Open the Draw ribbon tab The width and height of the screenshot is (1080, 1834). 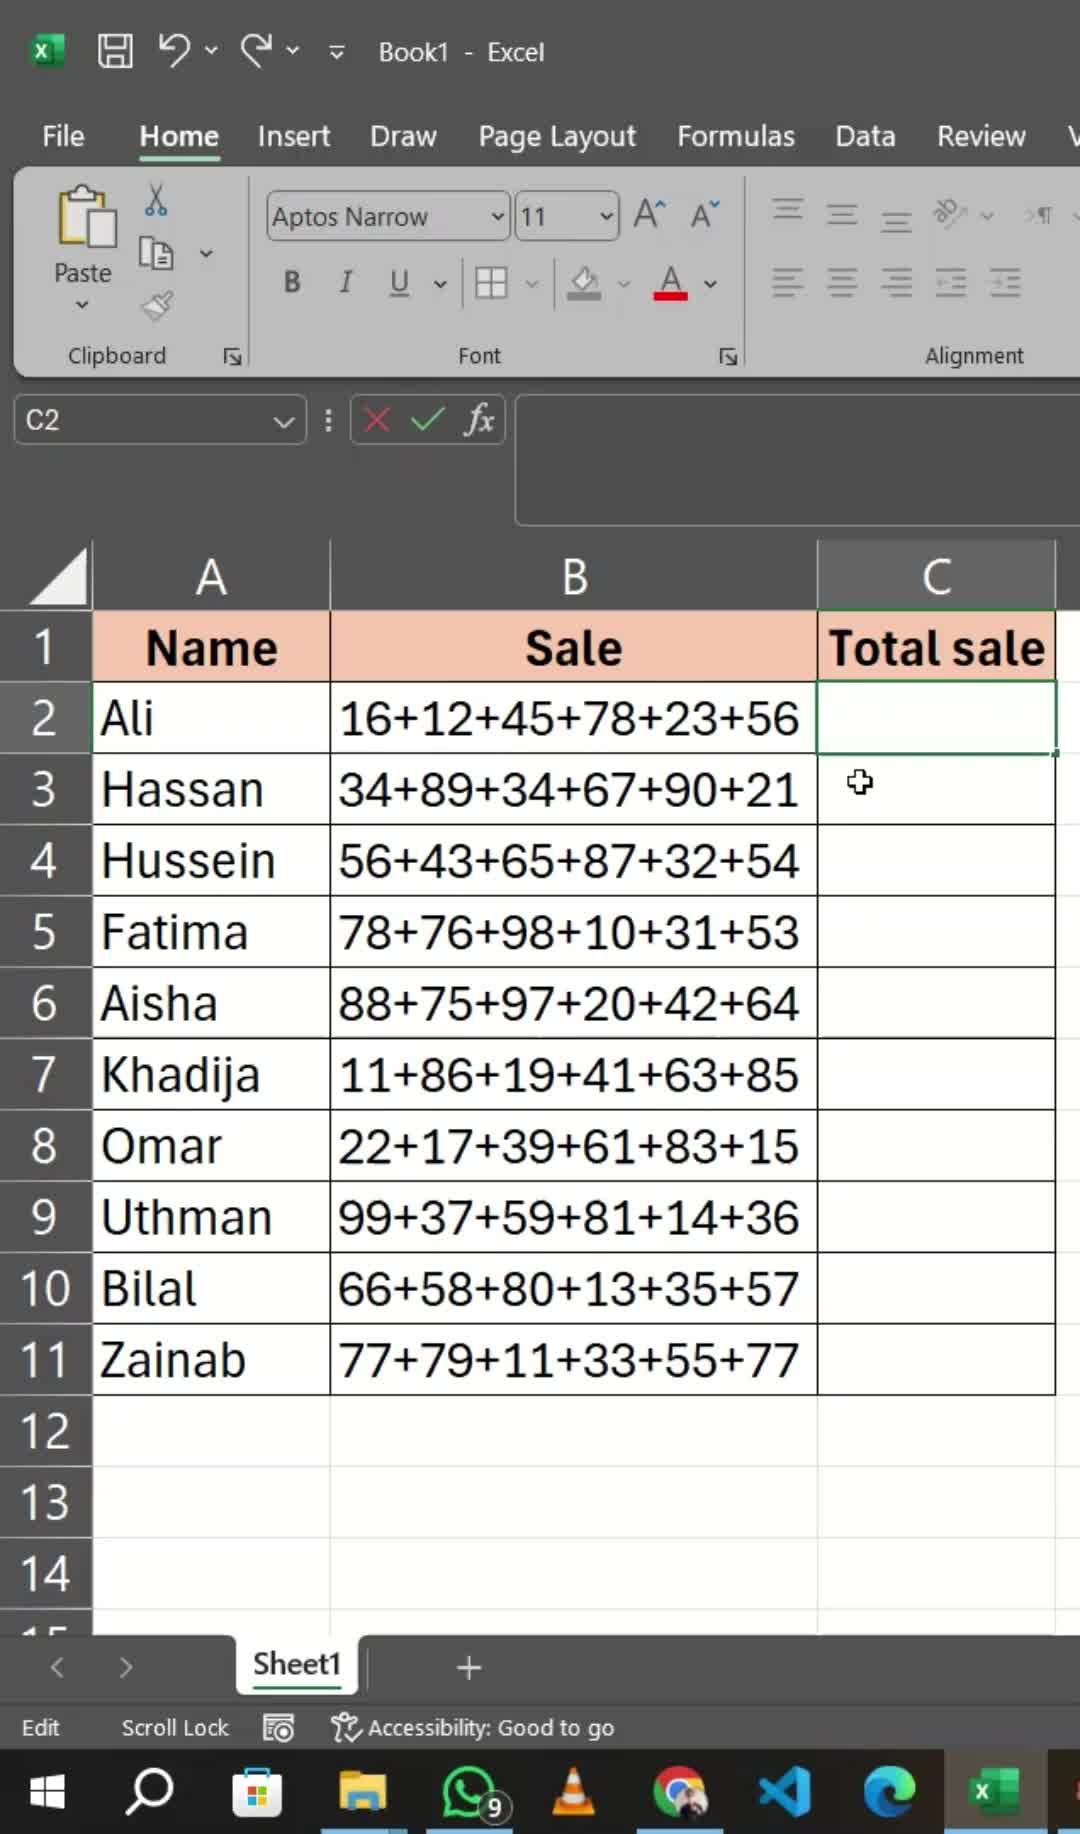point(403,136)
